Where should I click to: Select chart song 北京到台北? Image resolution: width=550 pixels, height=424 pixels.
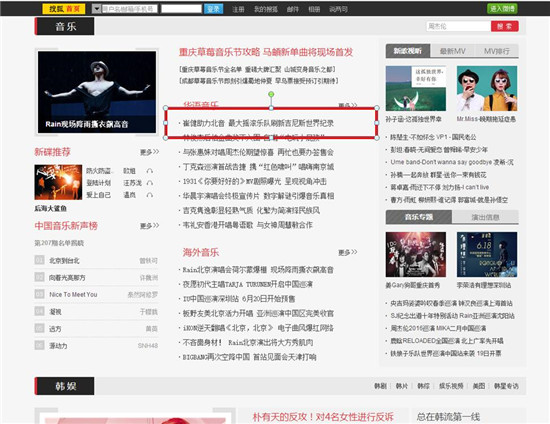tap(64, 261)
